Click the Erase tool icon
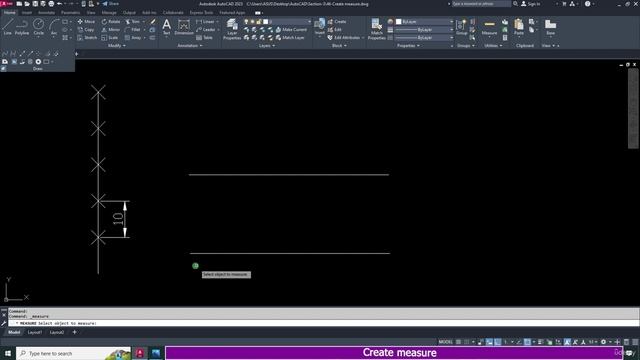640x360 pixels. pyautogui.click(x=153, y=21)
